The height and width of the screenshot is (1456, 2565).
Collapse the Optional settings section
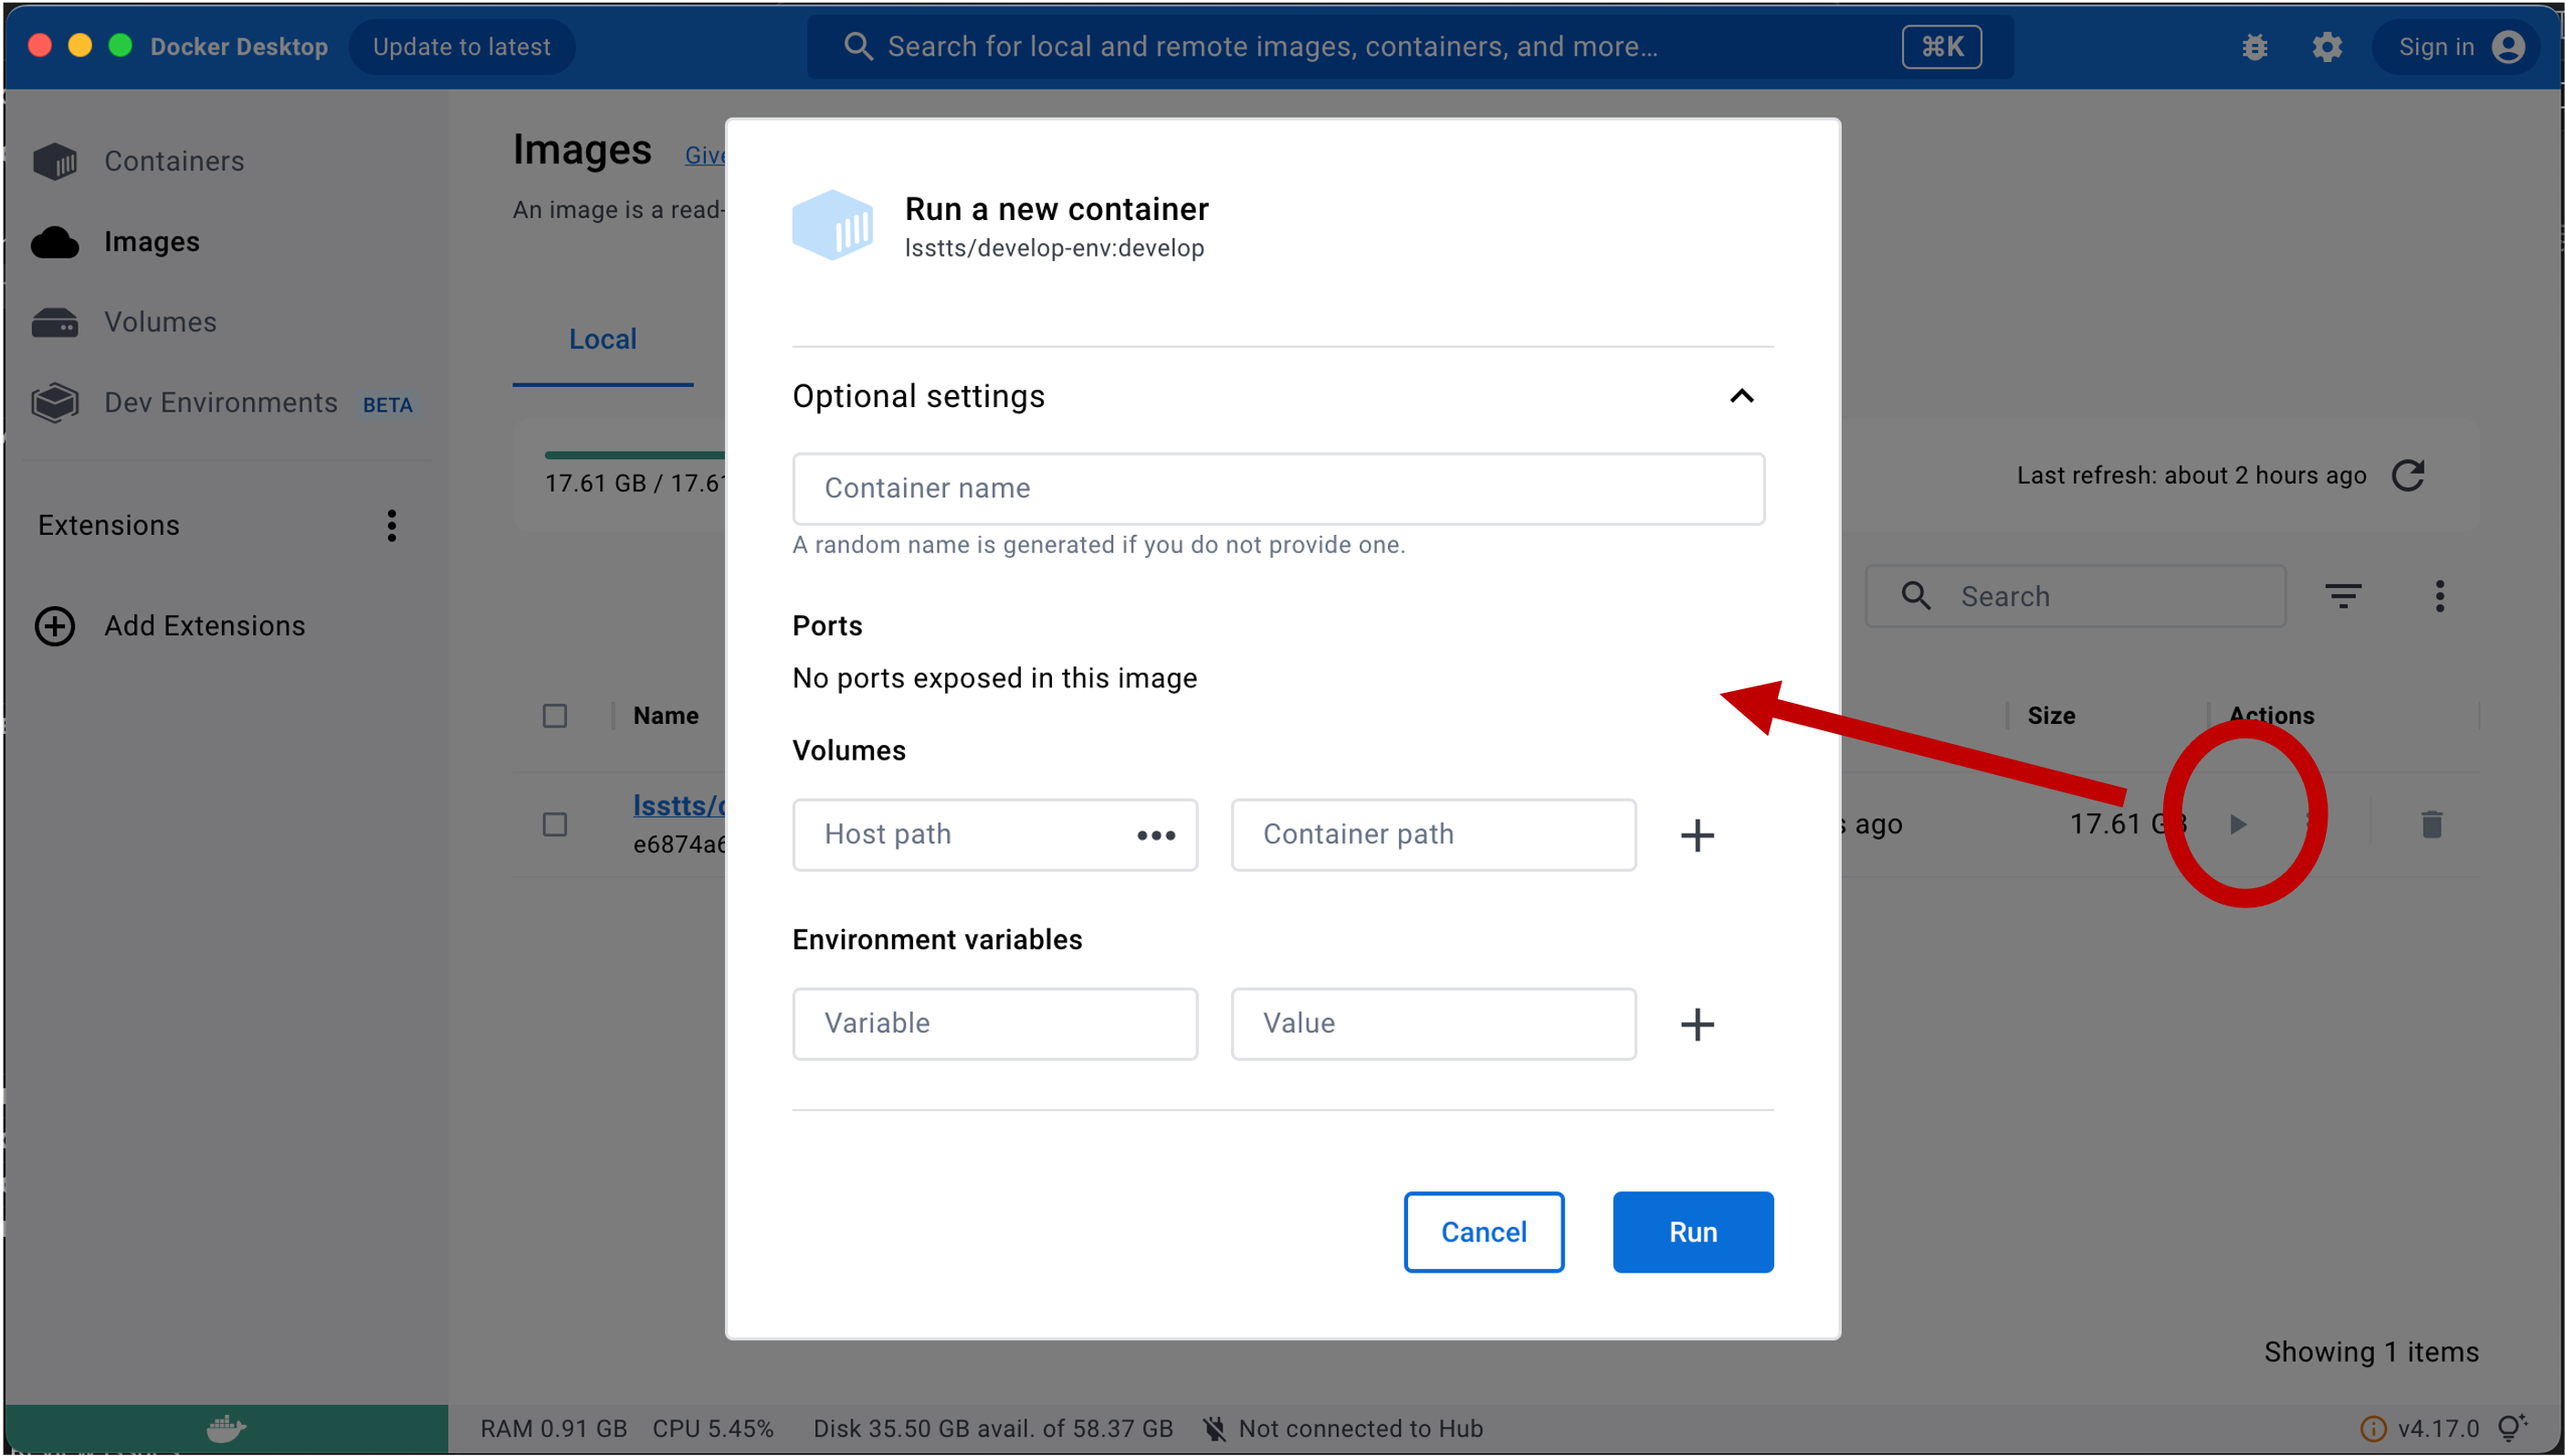point(1741,396)
